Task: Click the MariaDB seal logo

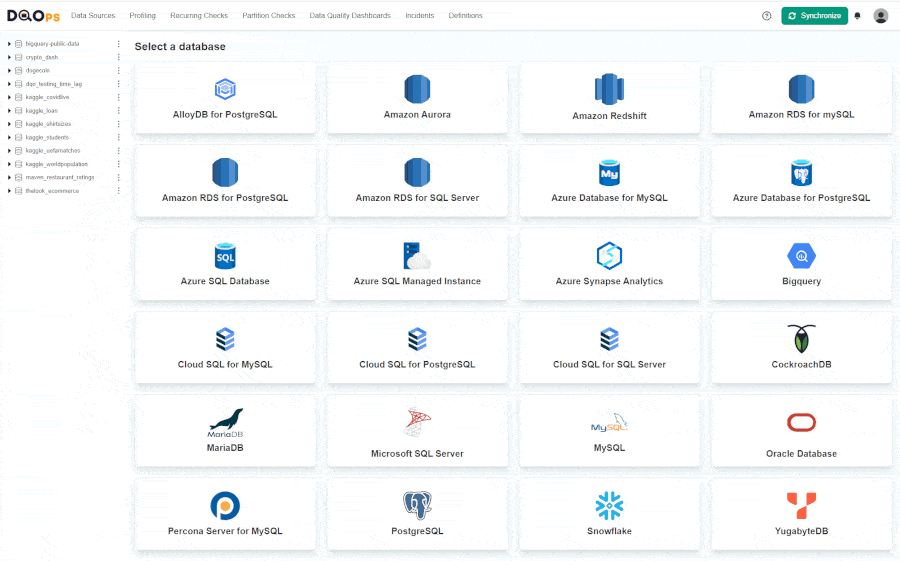Action: pos(225,421)
